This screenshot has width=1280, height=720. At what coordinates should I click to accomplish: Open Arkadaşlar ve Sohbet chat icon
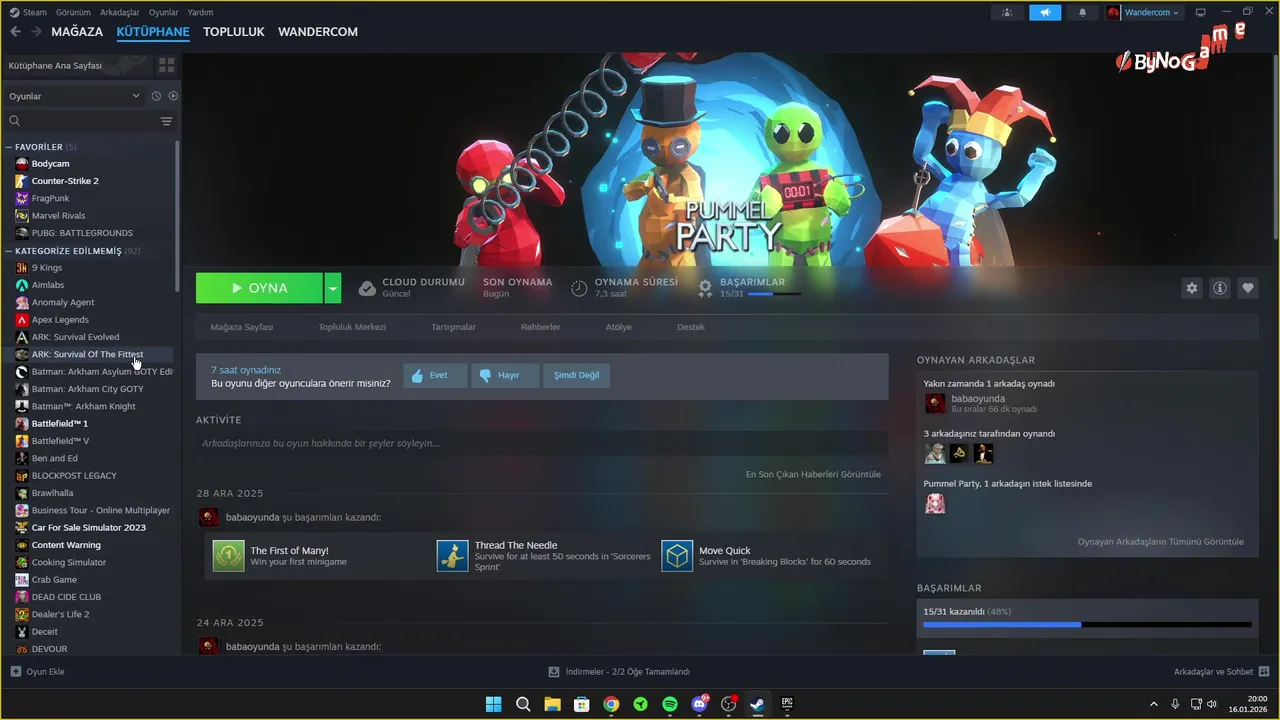click(x=1264, y=672)
